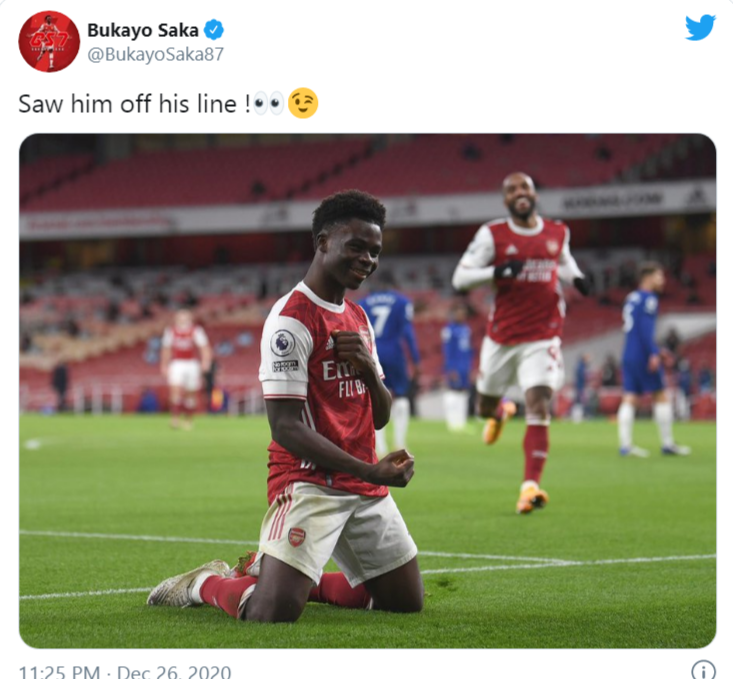Click the Twitter bird logo
The width and height of the screenshot is (733, 679).
point(700,28)
